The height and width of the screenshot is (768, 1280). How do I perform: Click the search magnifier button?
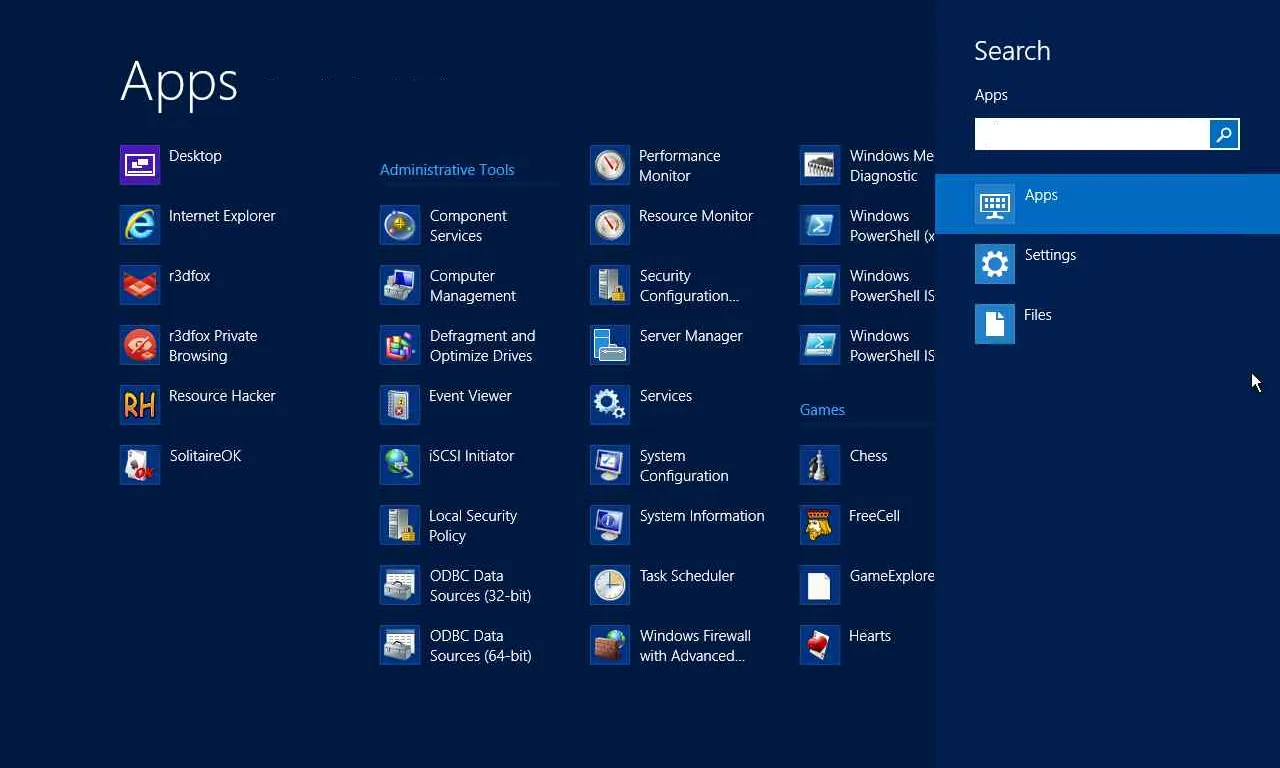pyautogui.click(x=1224, y=134)
